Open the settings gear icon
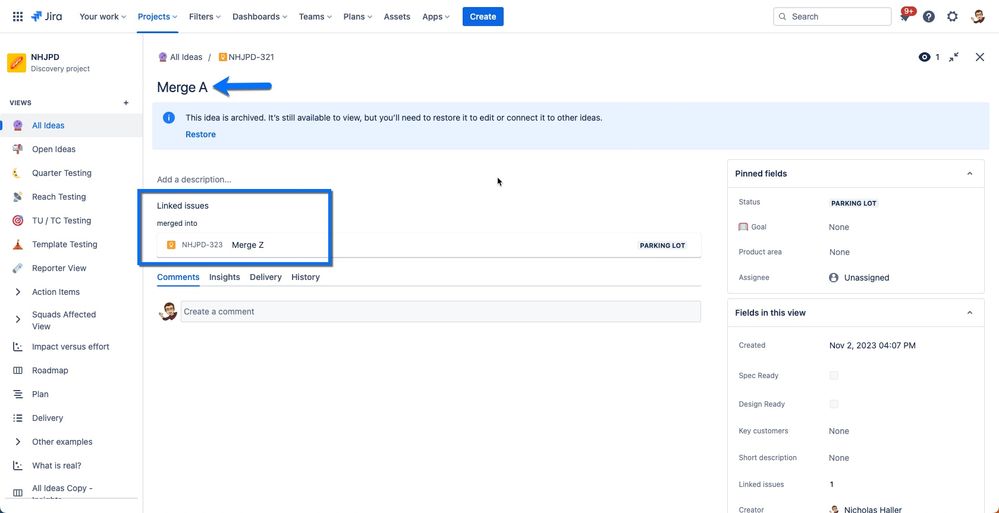The height and width of the screenshot is (513, 999). (952, 17)
